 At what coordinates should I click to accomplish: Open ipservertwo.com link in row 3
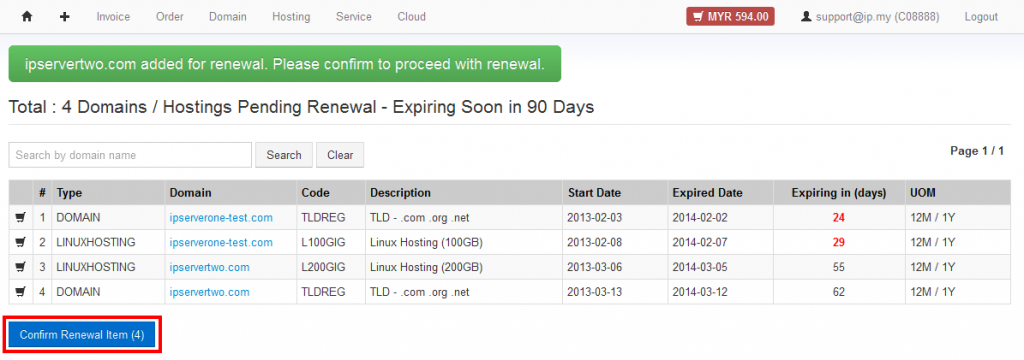pos(210,267)
